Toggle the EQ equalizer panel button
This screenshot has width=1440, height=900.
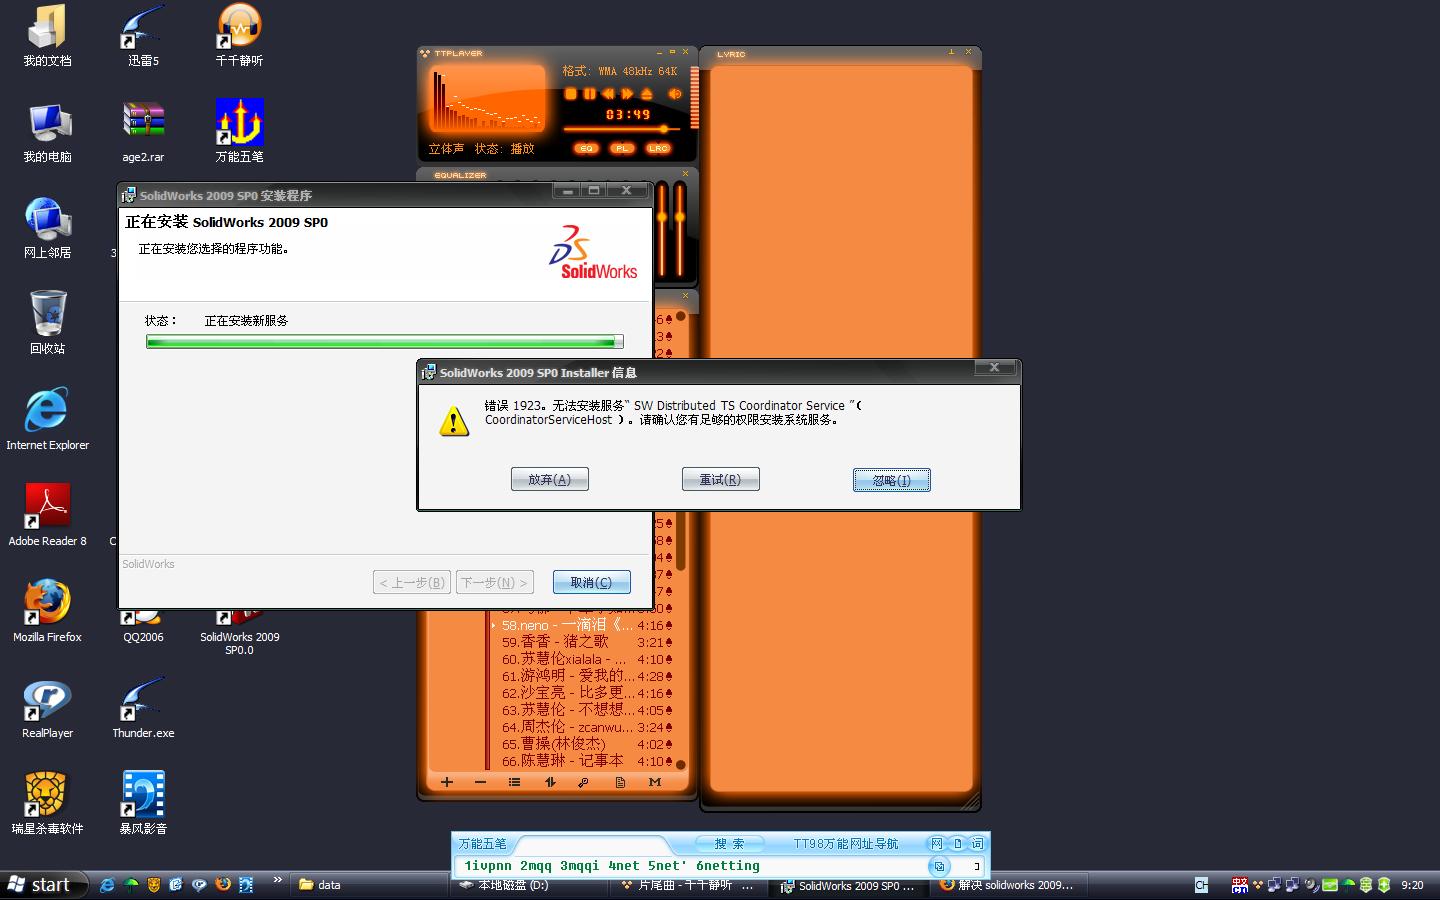(x=586, y=148)
